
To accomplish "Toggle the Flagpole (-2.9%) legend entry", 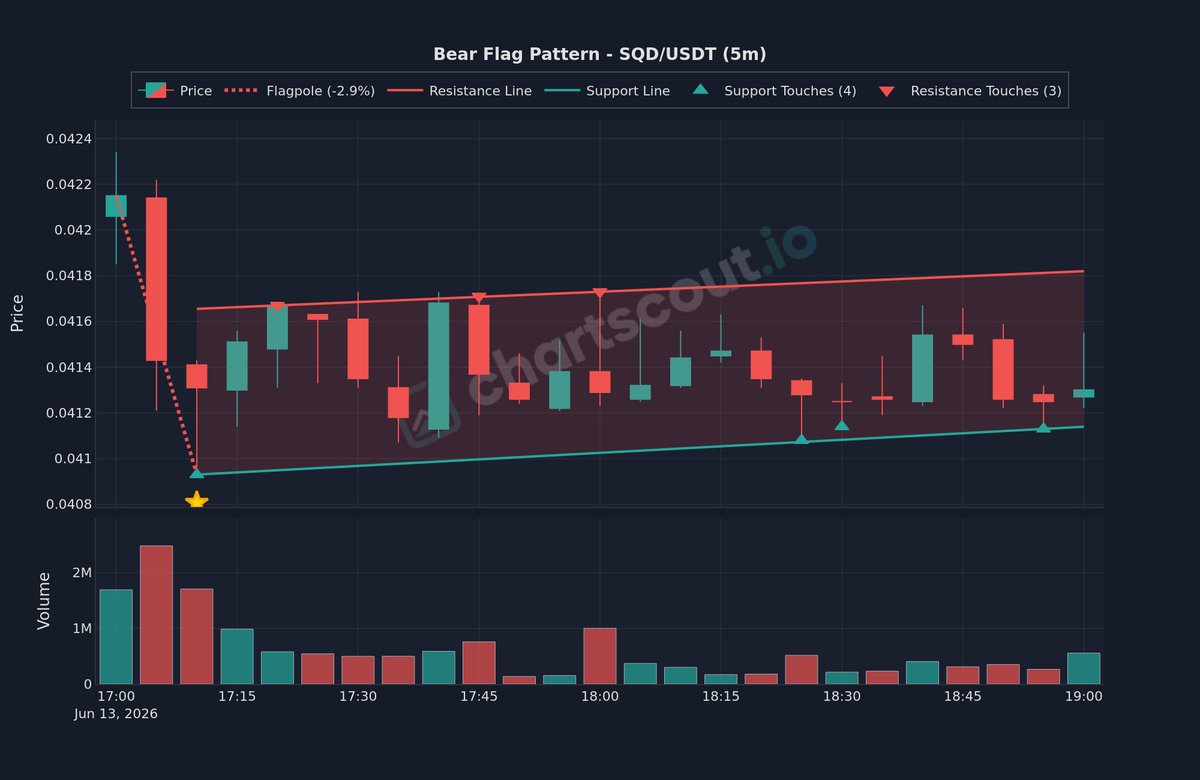I will [x=299, y=91].
